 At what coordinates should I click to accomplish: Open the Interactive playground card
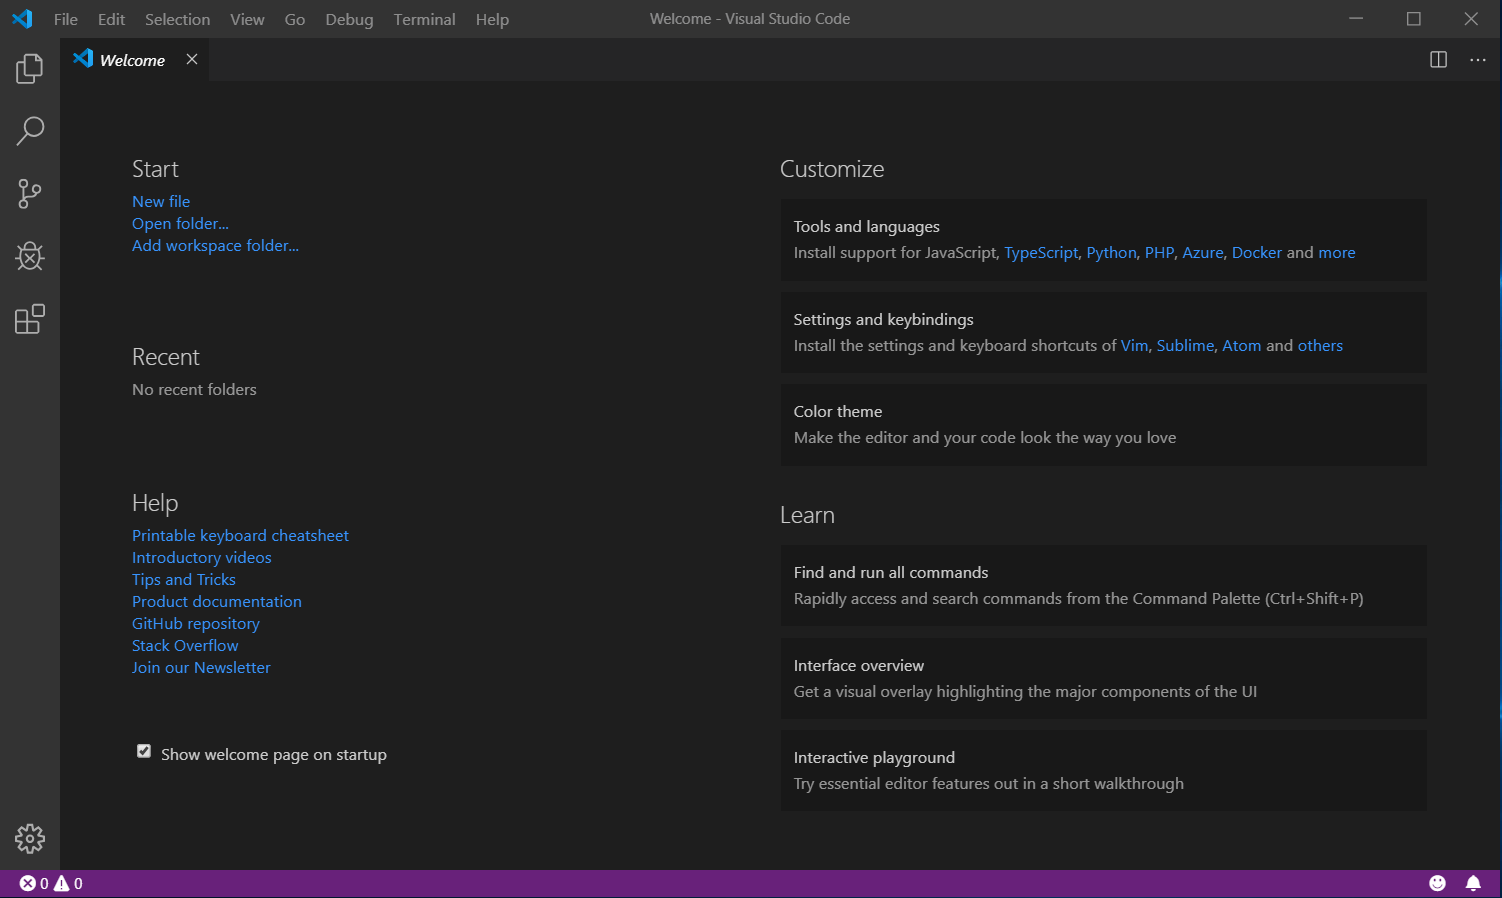pyautogui.click(x=1104, y=770)
